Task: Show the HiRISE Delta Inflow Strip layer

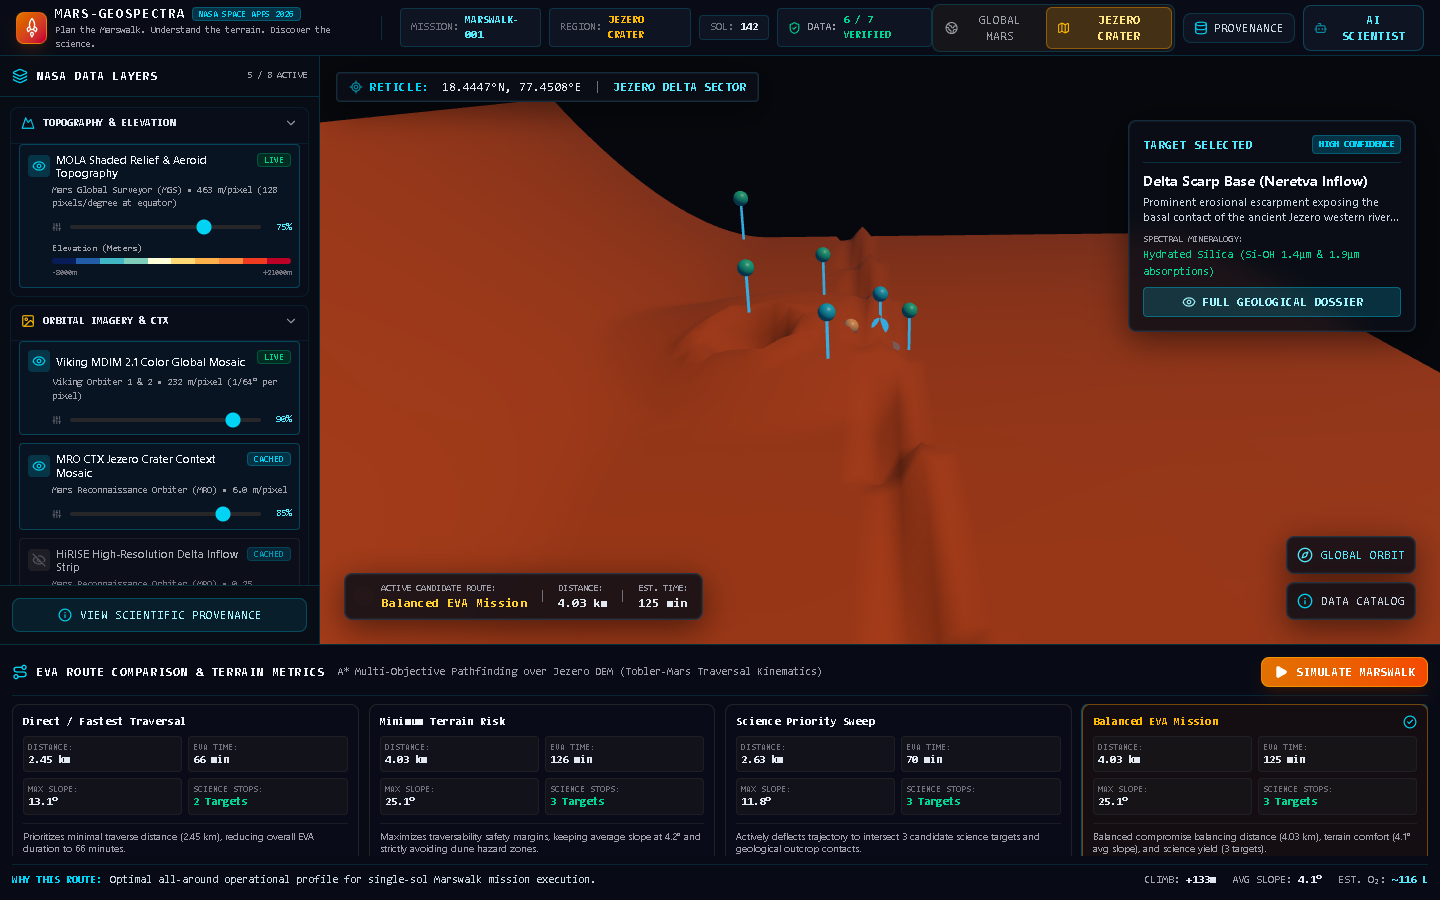Action: point(39,560)
